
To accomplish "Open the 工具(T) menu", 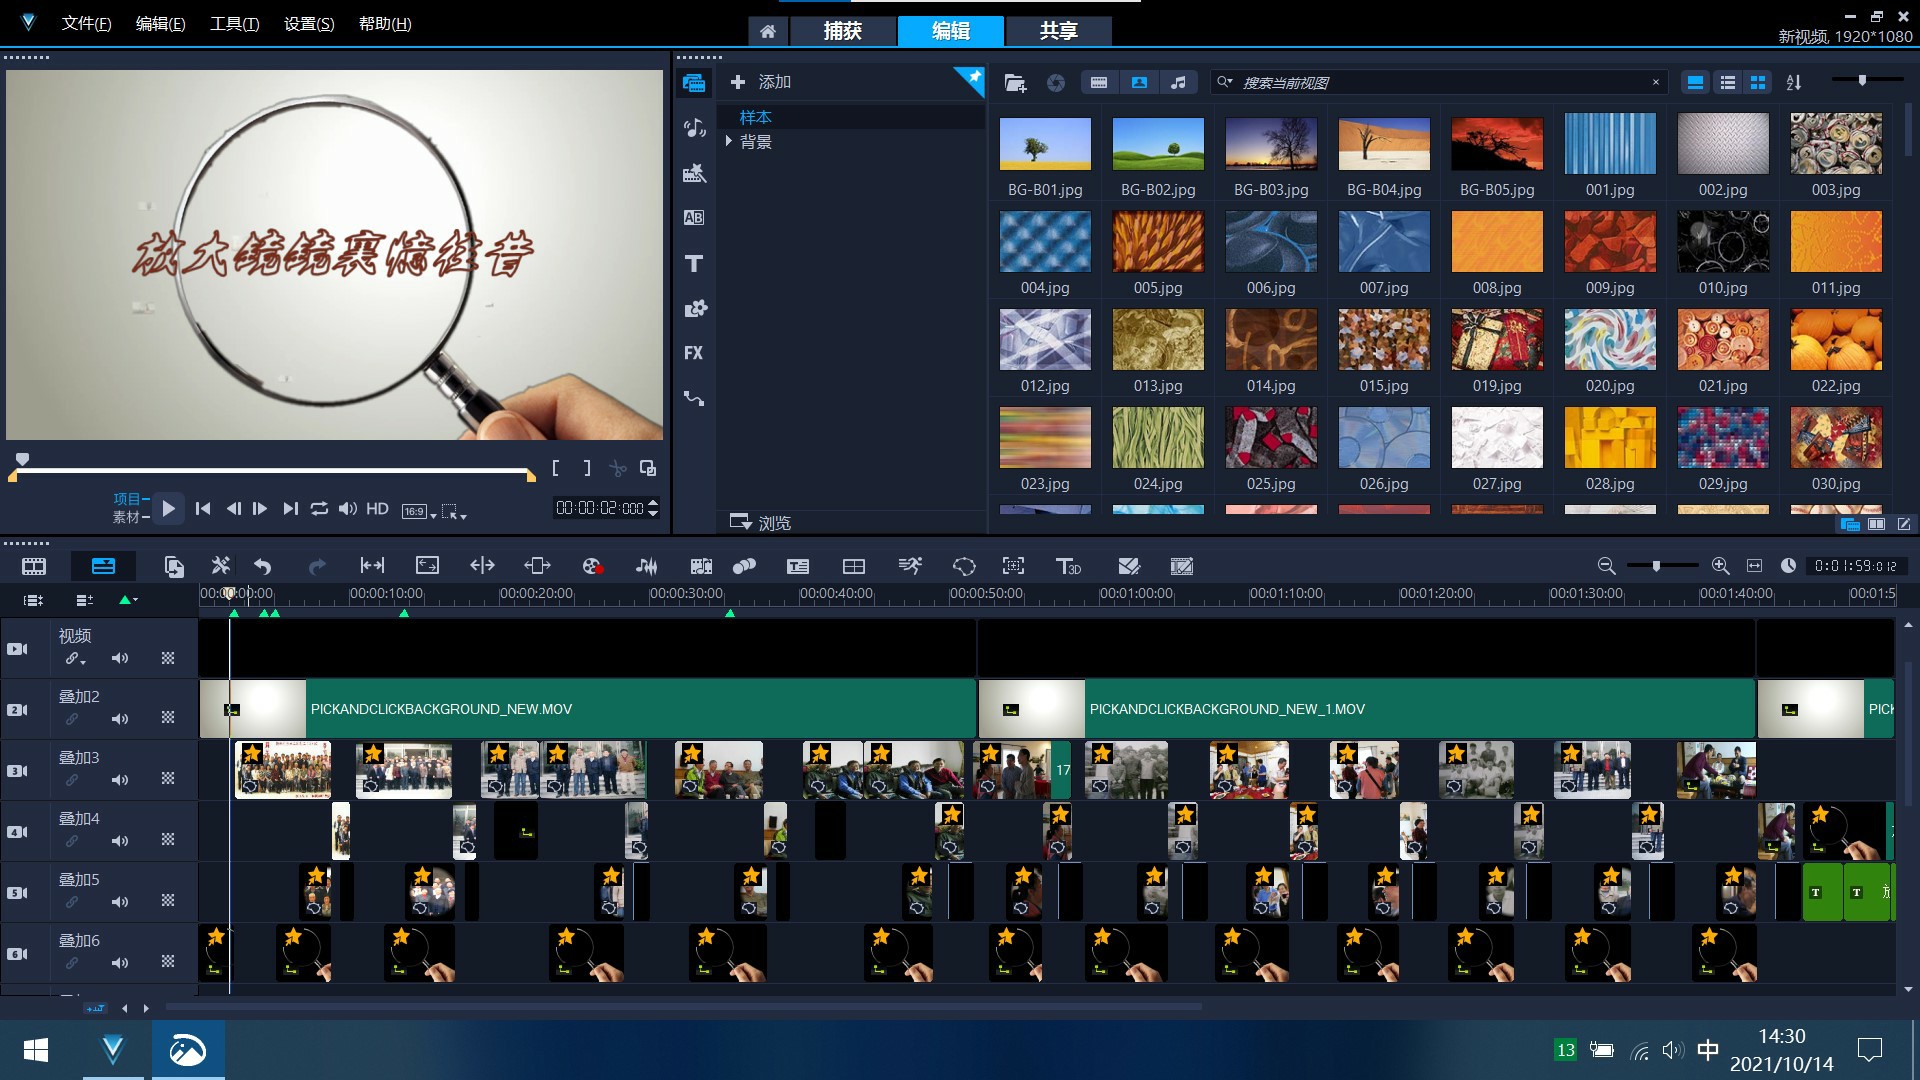I will click(234, 24).
